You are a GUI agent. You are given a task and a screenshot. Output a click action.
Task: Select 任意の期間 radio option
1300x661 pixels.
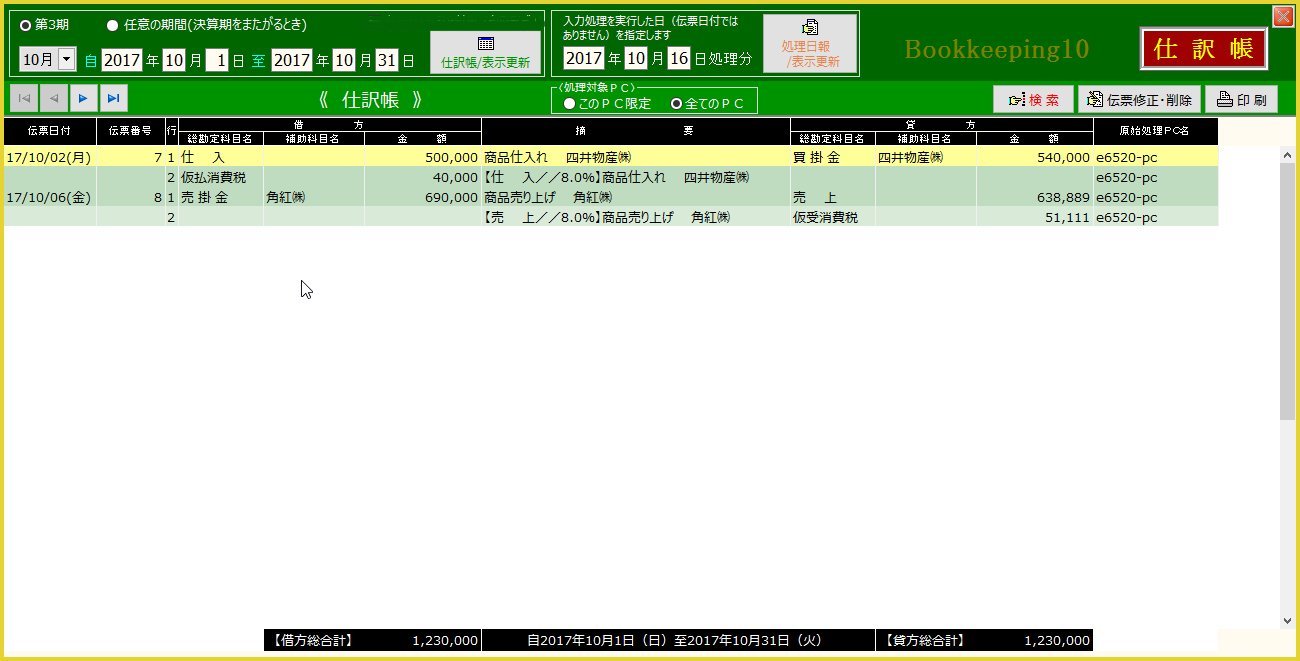click(112, 25)
